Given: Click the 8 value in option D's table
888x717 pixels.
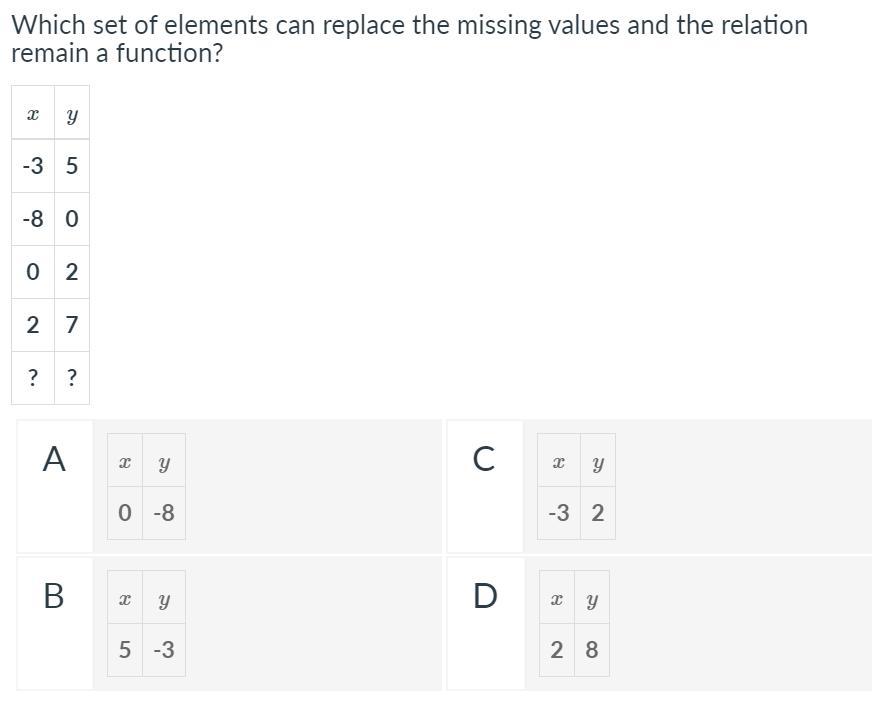Looking at the screenshot, I should pyautogui.click(x=591, y=650).
